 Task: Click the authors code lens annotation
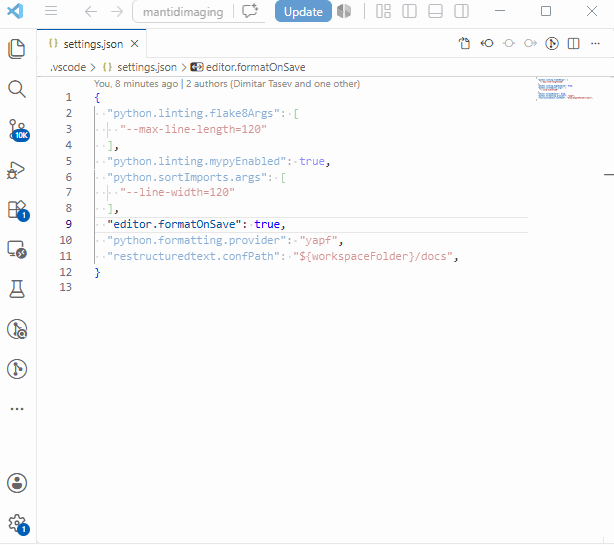pyautogui.click(x=227, y=84)
